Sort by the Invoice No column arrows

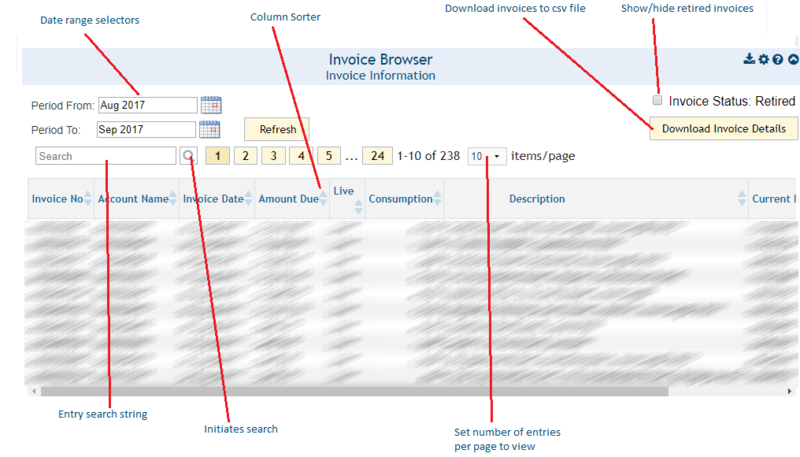pos(88,198)
